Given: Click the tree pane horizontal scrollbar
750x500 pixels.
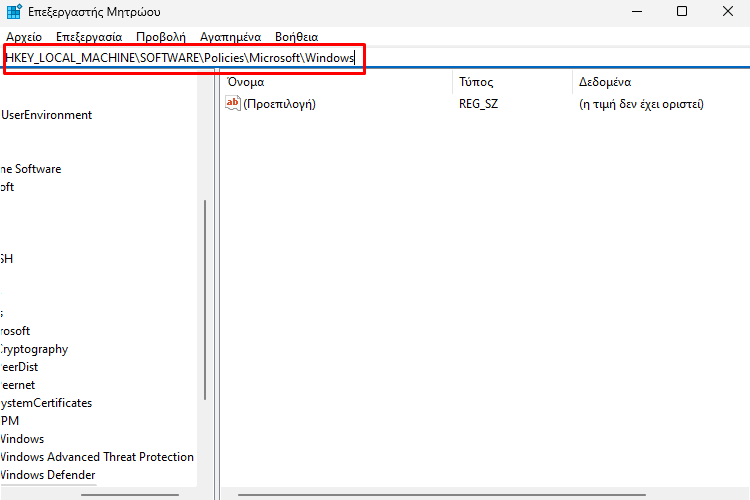Looking at the screenshot, I should (130, 495).
